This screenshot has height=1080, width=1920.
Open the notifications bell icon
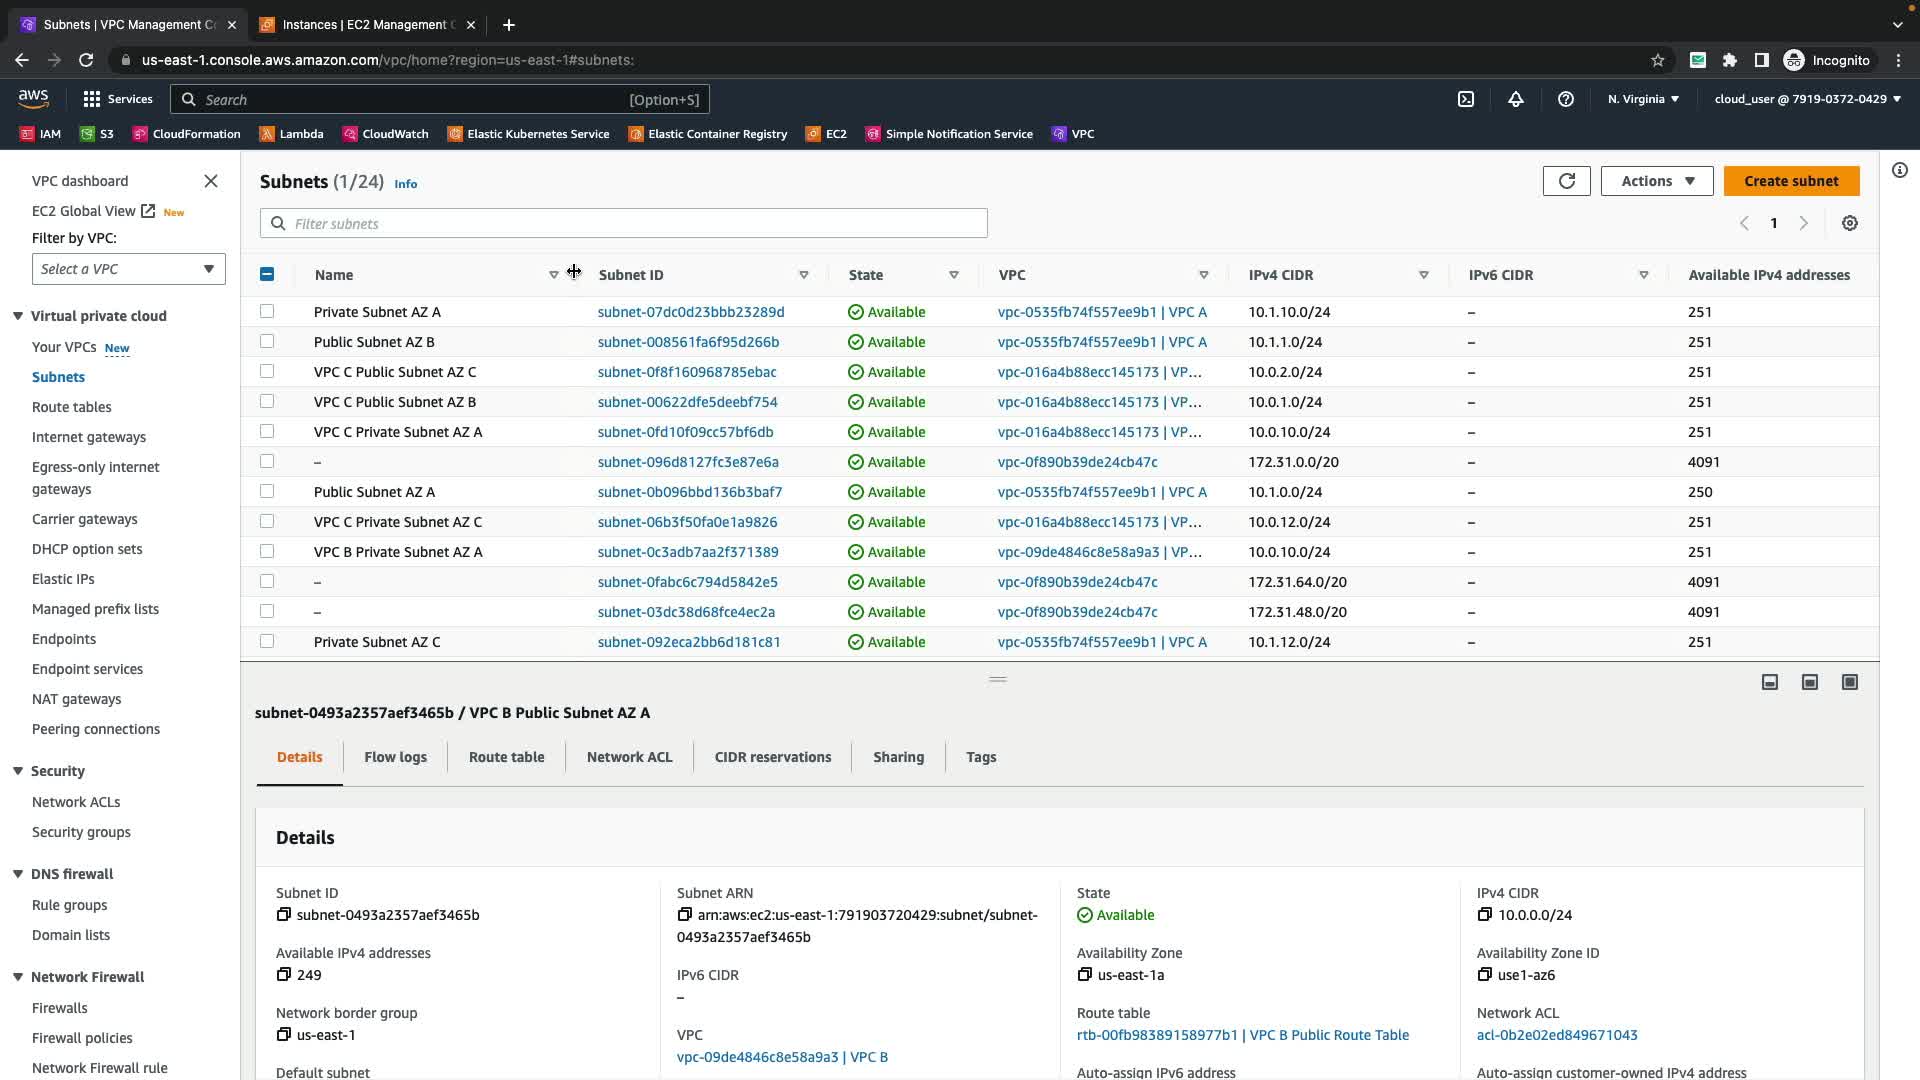click(x=1516, y=99)
